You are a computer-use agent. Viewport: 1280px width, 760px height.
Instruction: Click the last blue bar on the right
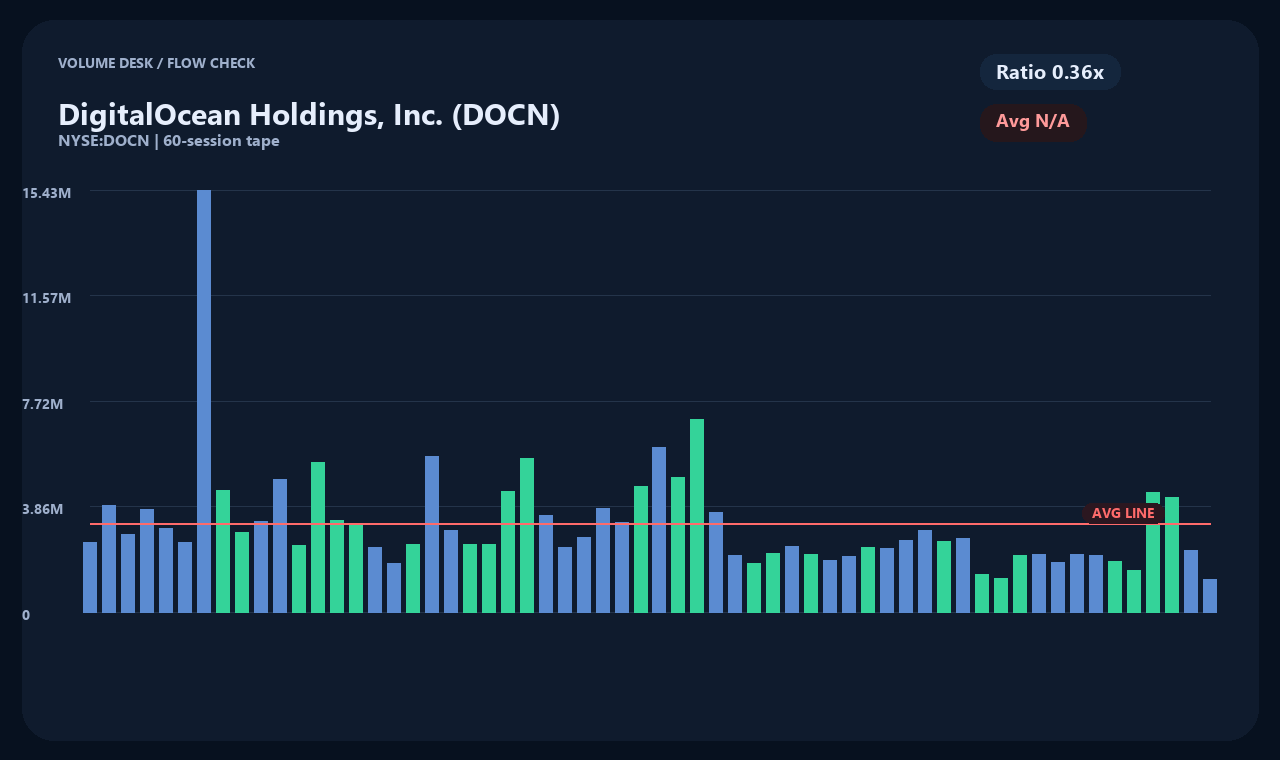point(1210,596)
